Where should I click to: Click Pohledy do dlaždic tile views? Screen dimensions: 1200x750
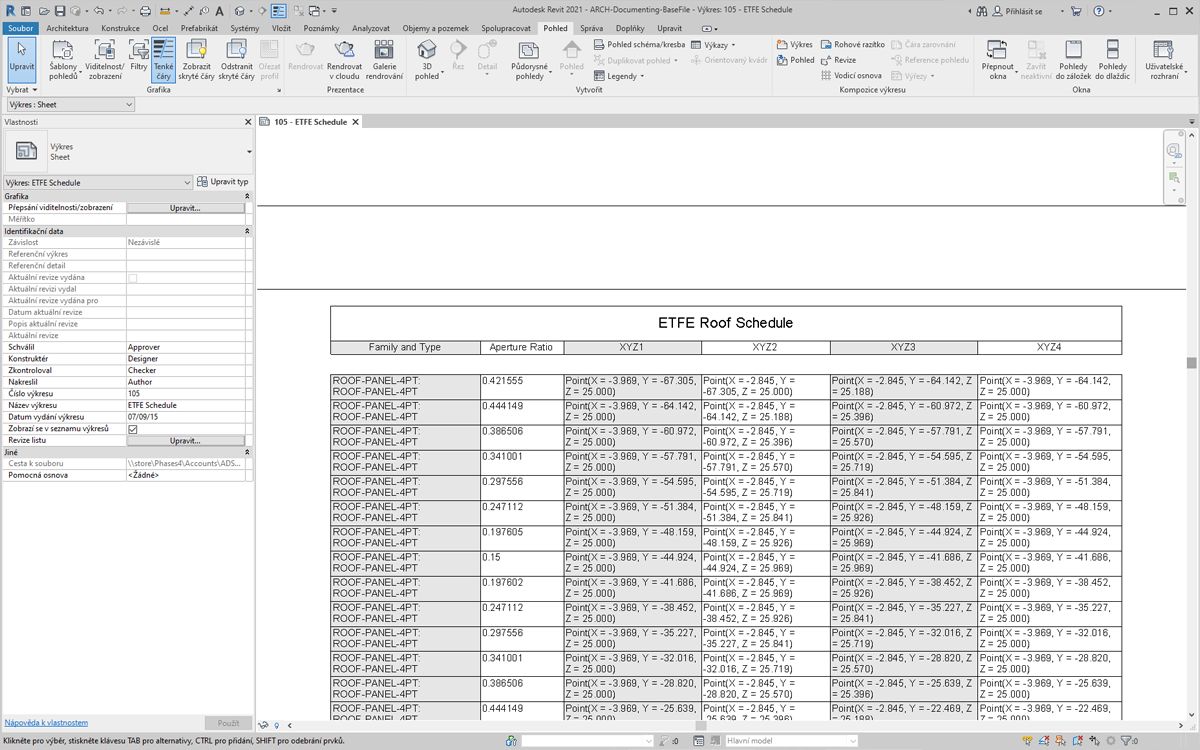(1113, 60)
